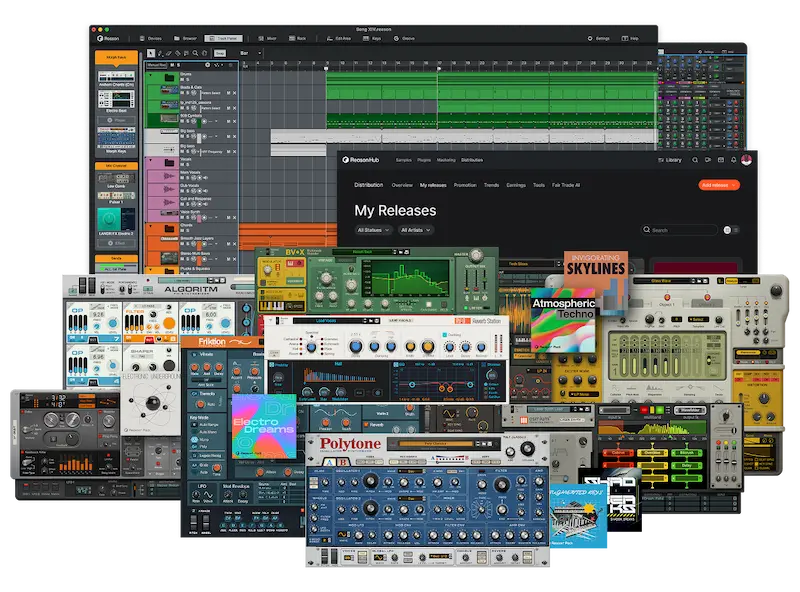The height and width of the screenshot is (592, 800).
Task: Open the Overview tab in Distribution
Action: coord(402,185)
